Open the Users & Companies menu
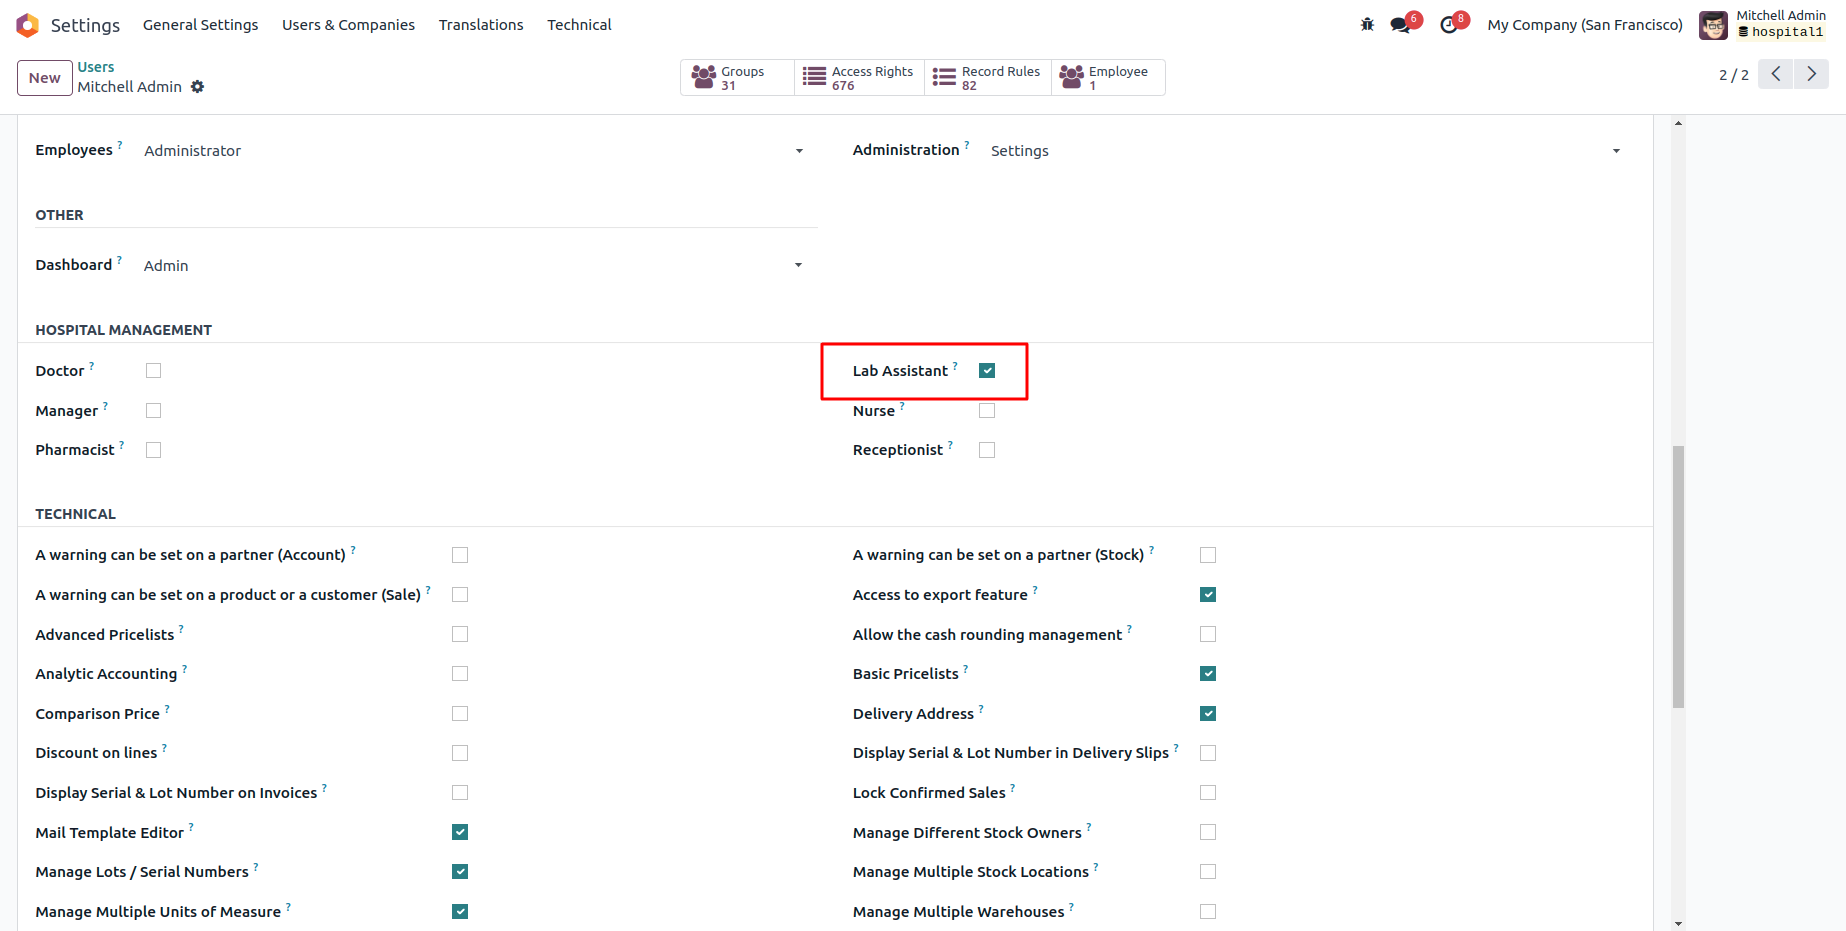 pyautogui.click(x=348, y=25)
